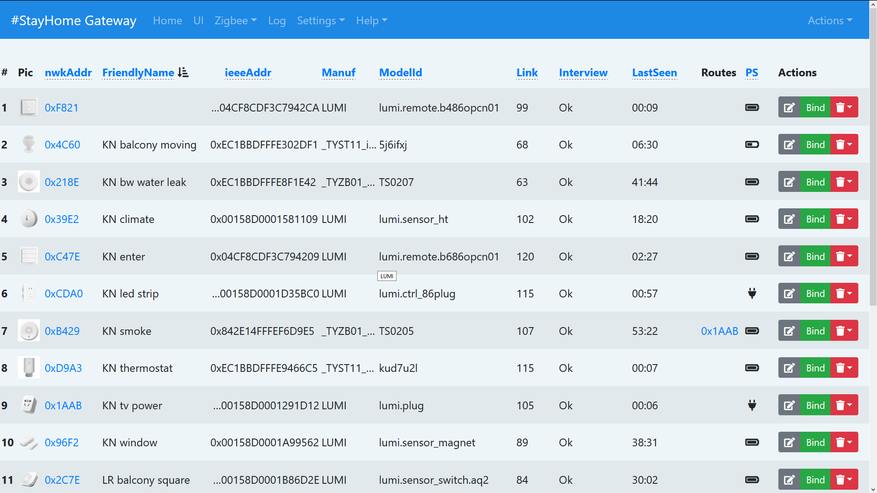Open delete menu for KN thermostat
Screen dimensions: 877x493
(x=844, y=368)
